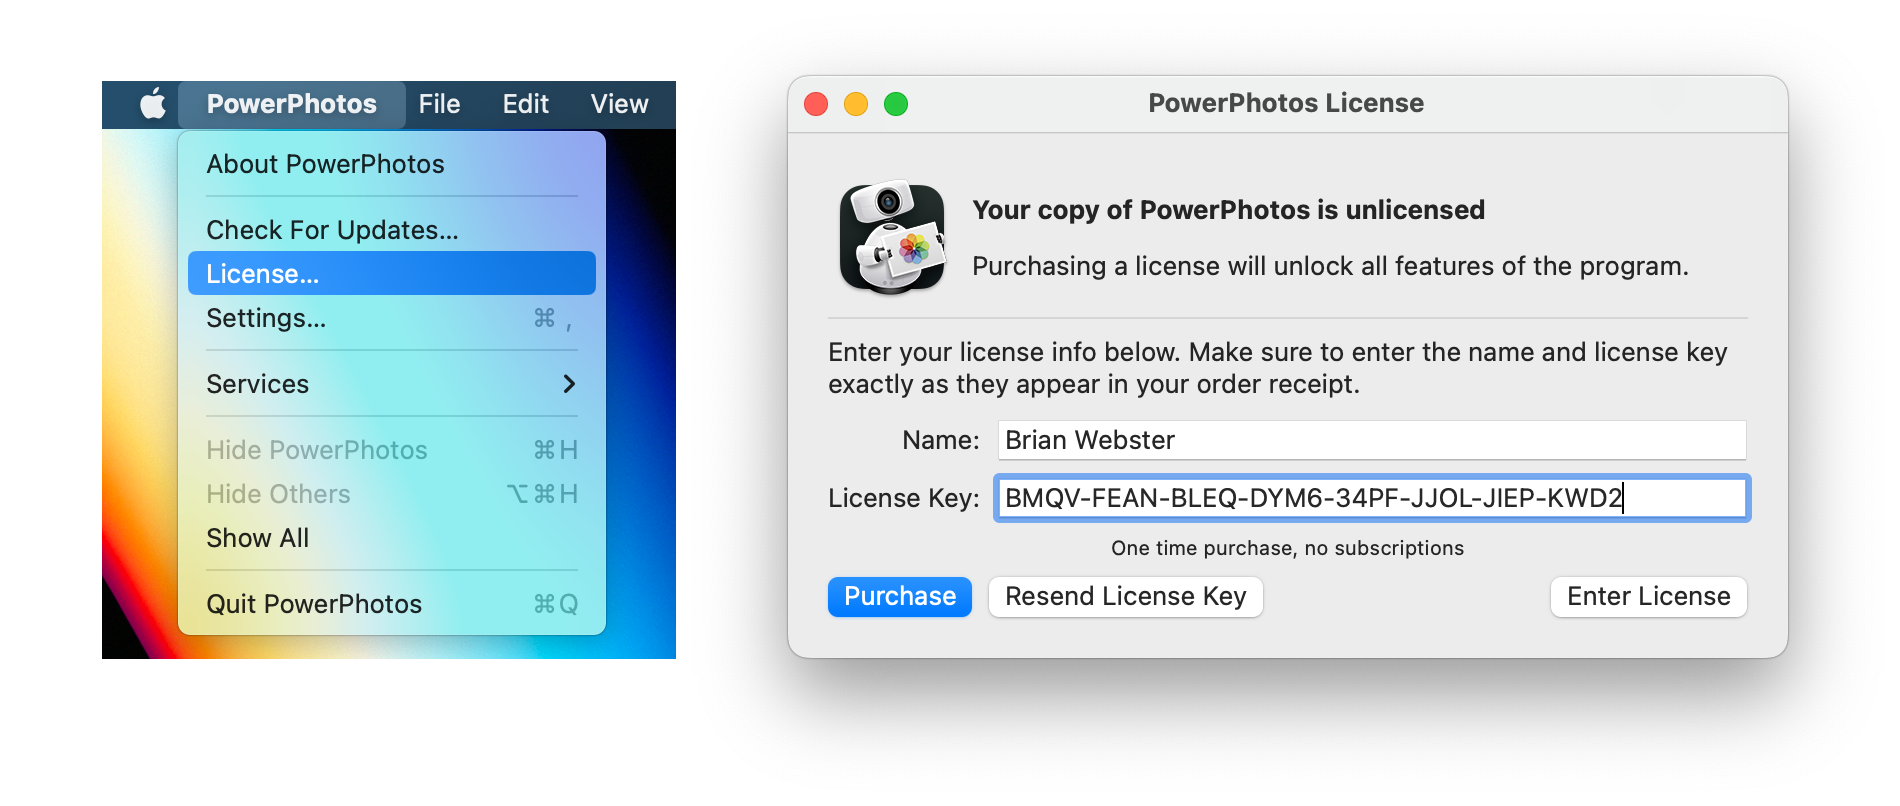Open the File menu
The height and width of the screenshot is (806, 1900).
click(x=439, y=104)
